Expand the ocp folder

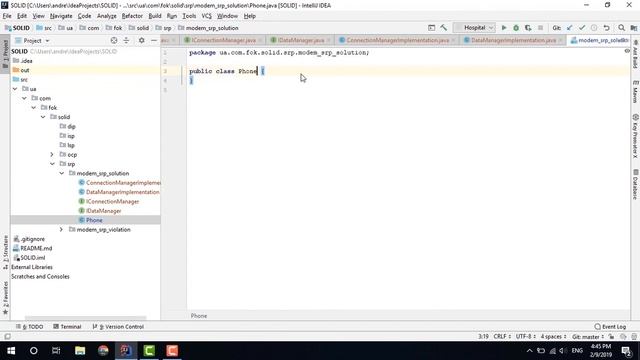coord(52,155)
